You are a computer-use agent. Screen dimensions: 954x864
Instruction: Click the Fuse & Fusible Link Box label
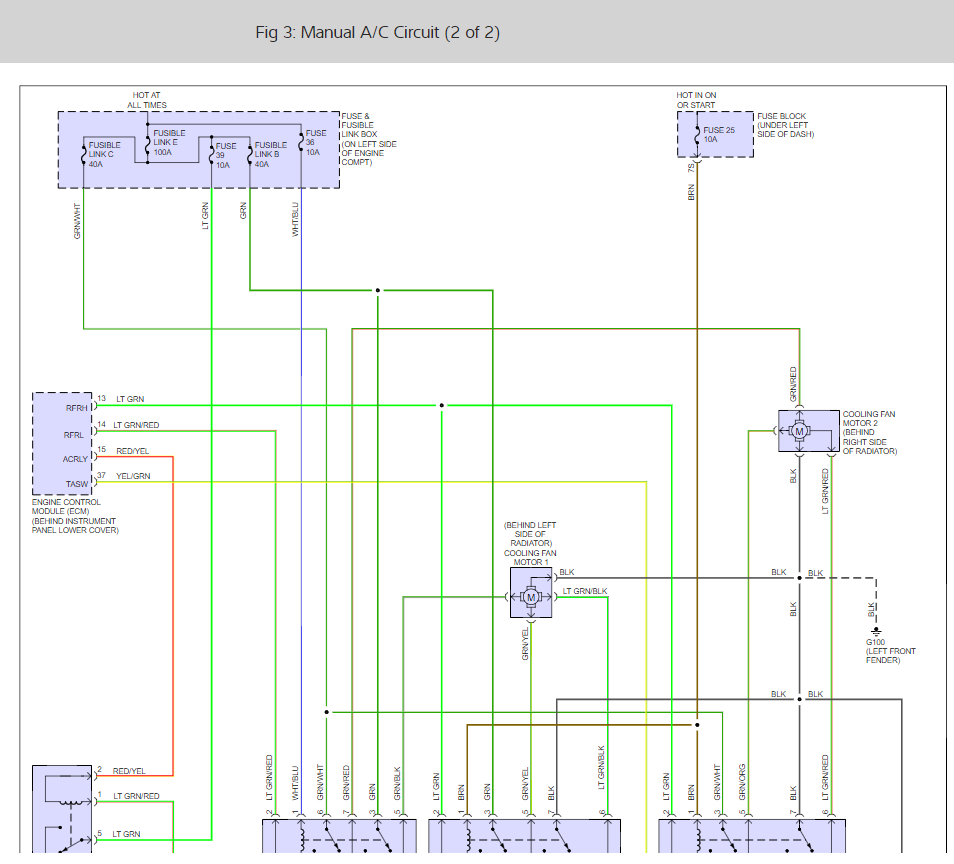[x=368, y=139]
